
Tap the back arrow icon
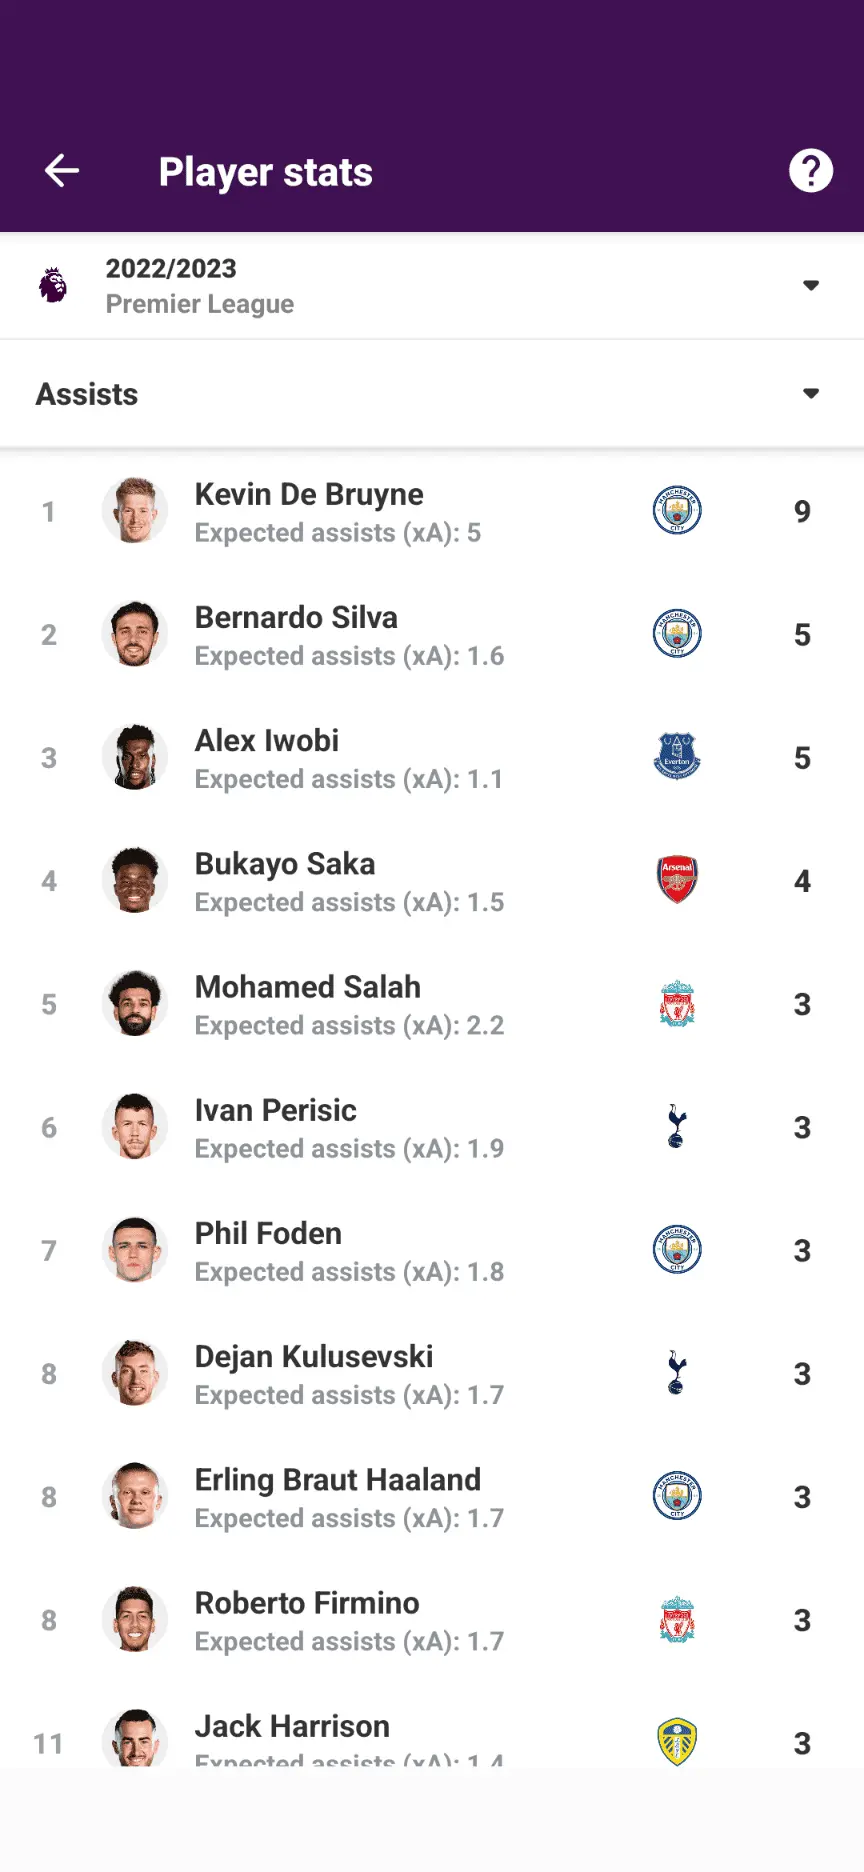pos(62,171)
